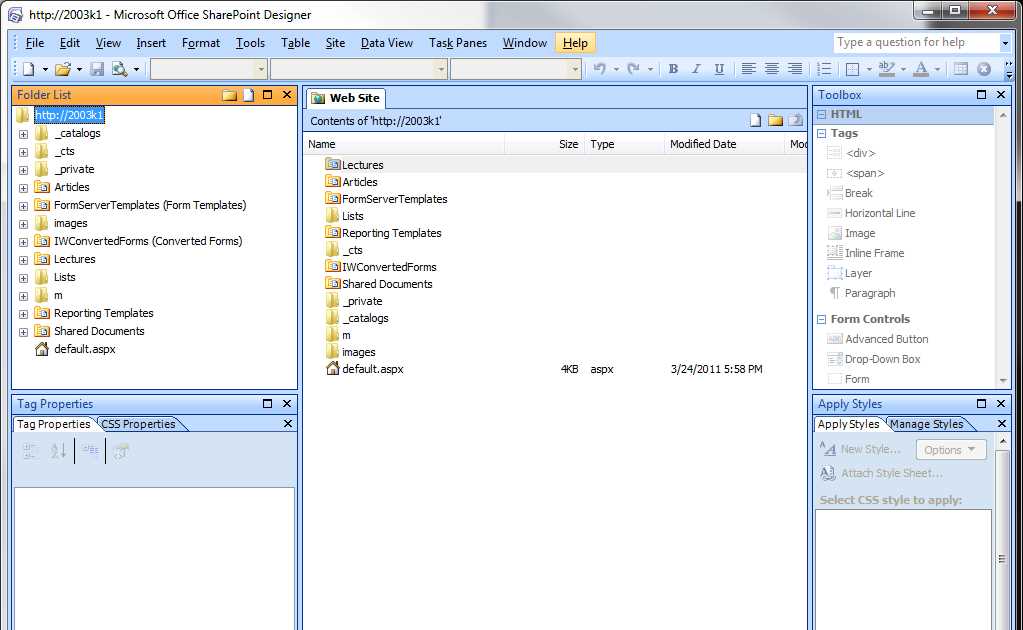Collapse the HTML section in the Toolbox
1023x630 pixels.
pyautogui.click(x=822, y=113)
